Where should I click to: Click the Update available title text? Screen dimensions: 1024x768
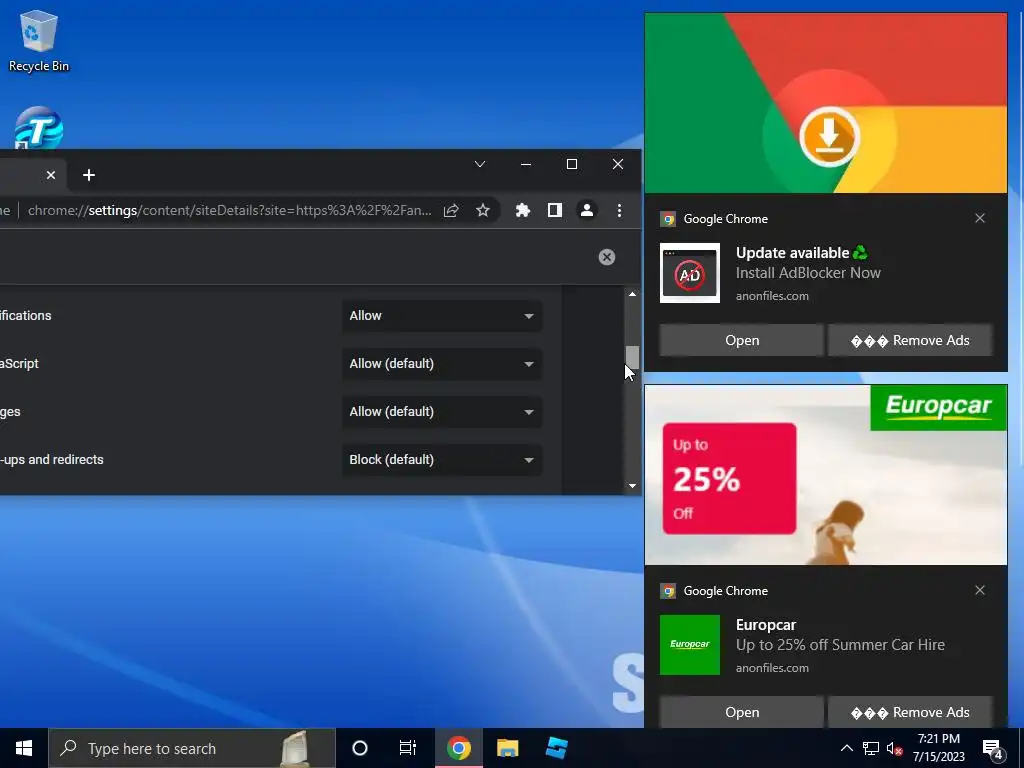coord(792,253)
